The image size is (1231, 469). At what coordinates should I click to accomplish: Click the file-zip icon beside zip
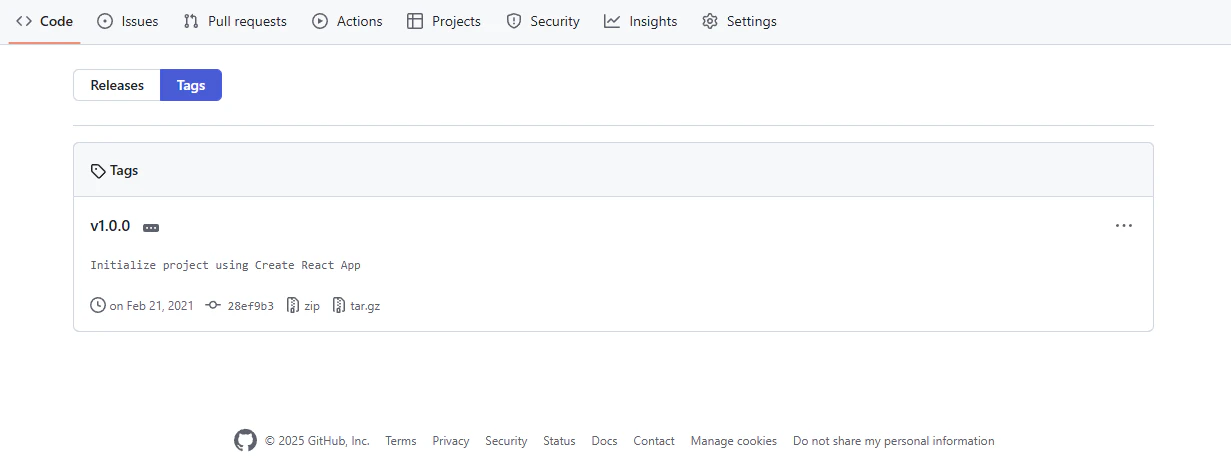tap(293, 305)
